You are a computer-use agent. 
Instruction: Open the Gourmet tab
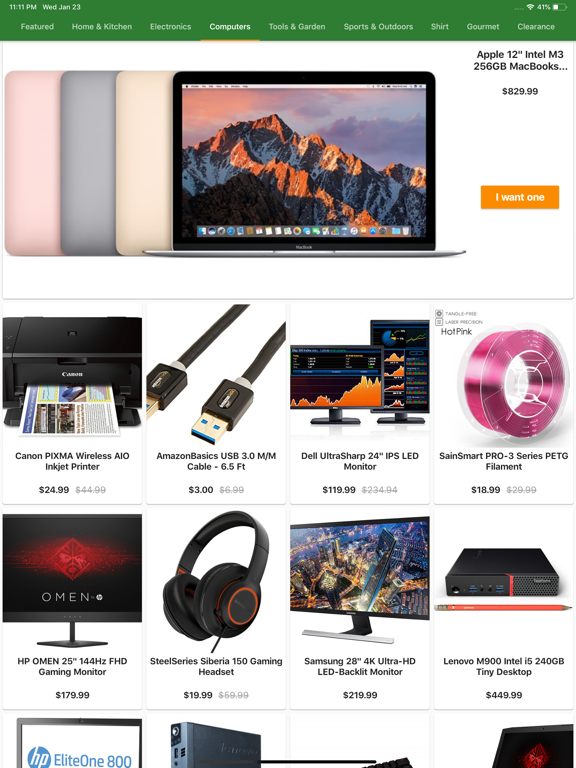pyautogui.click(x=483, y=26)
